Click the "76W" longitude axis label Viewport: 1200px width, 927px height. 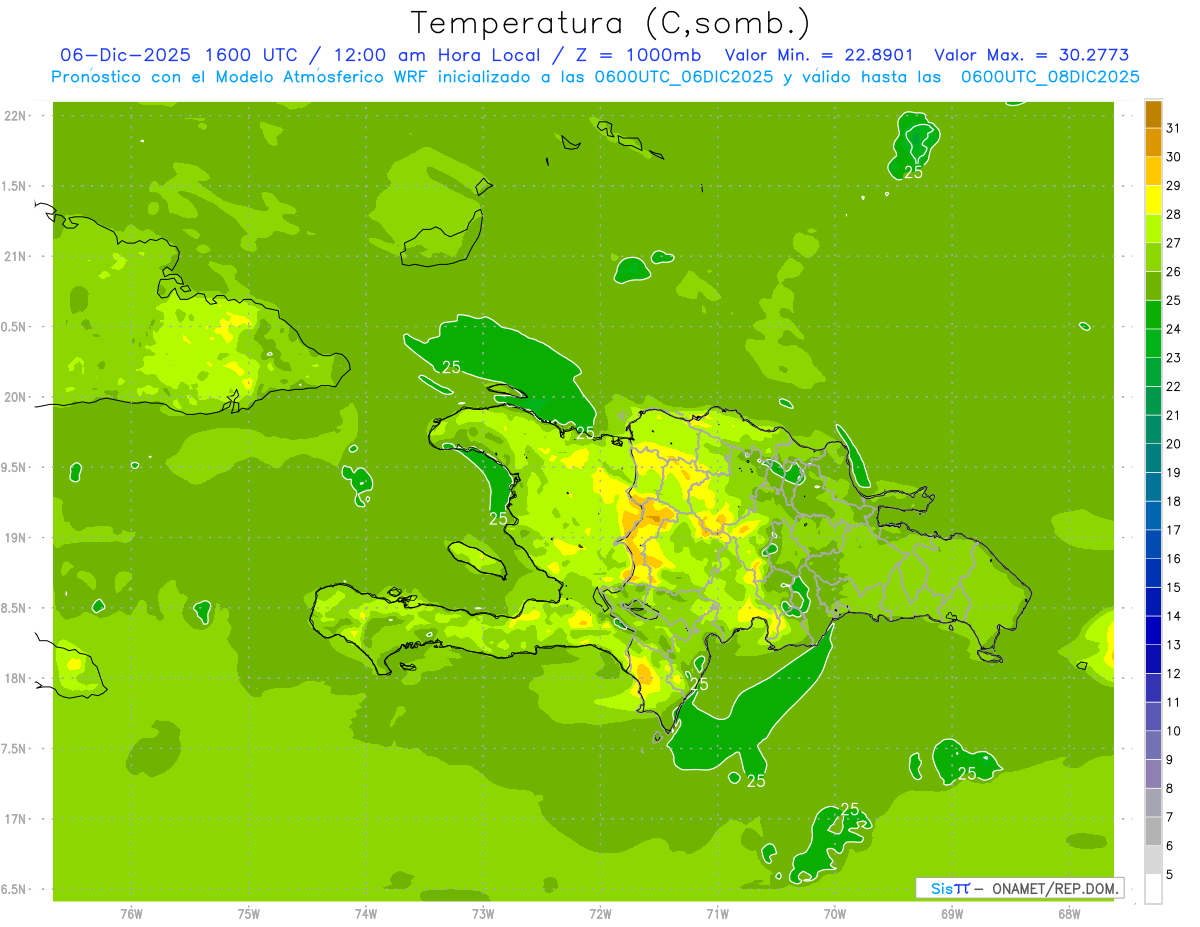pos(131,914)
